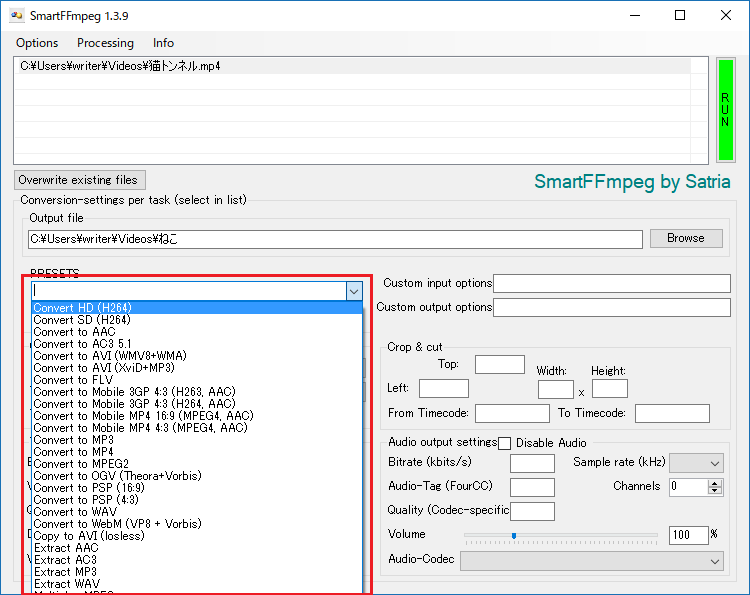Select Convert to PSP (16:9) preset
Viewport: 750px width, 595px height.
coord(197,487)
